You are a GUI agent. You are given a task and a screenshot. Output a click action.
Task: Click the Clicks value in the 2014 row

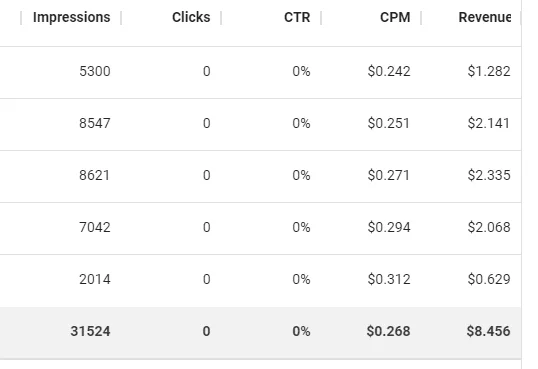point(207,279)
